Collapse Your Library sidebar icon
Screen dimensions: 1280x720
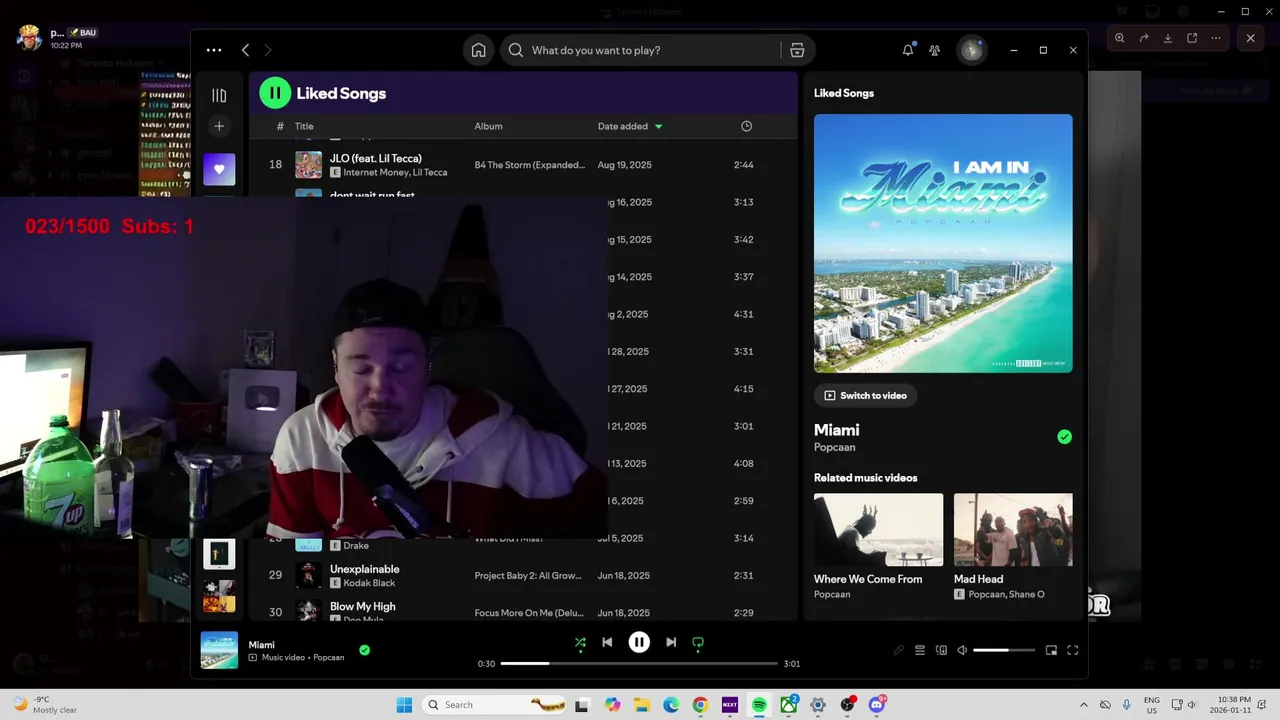tap(219, 95)
